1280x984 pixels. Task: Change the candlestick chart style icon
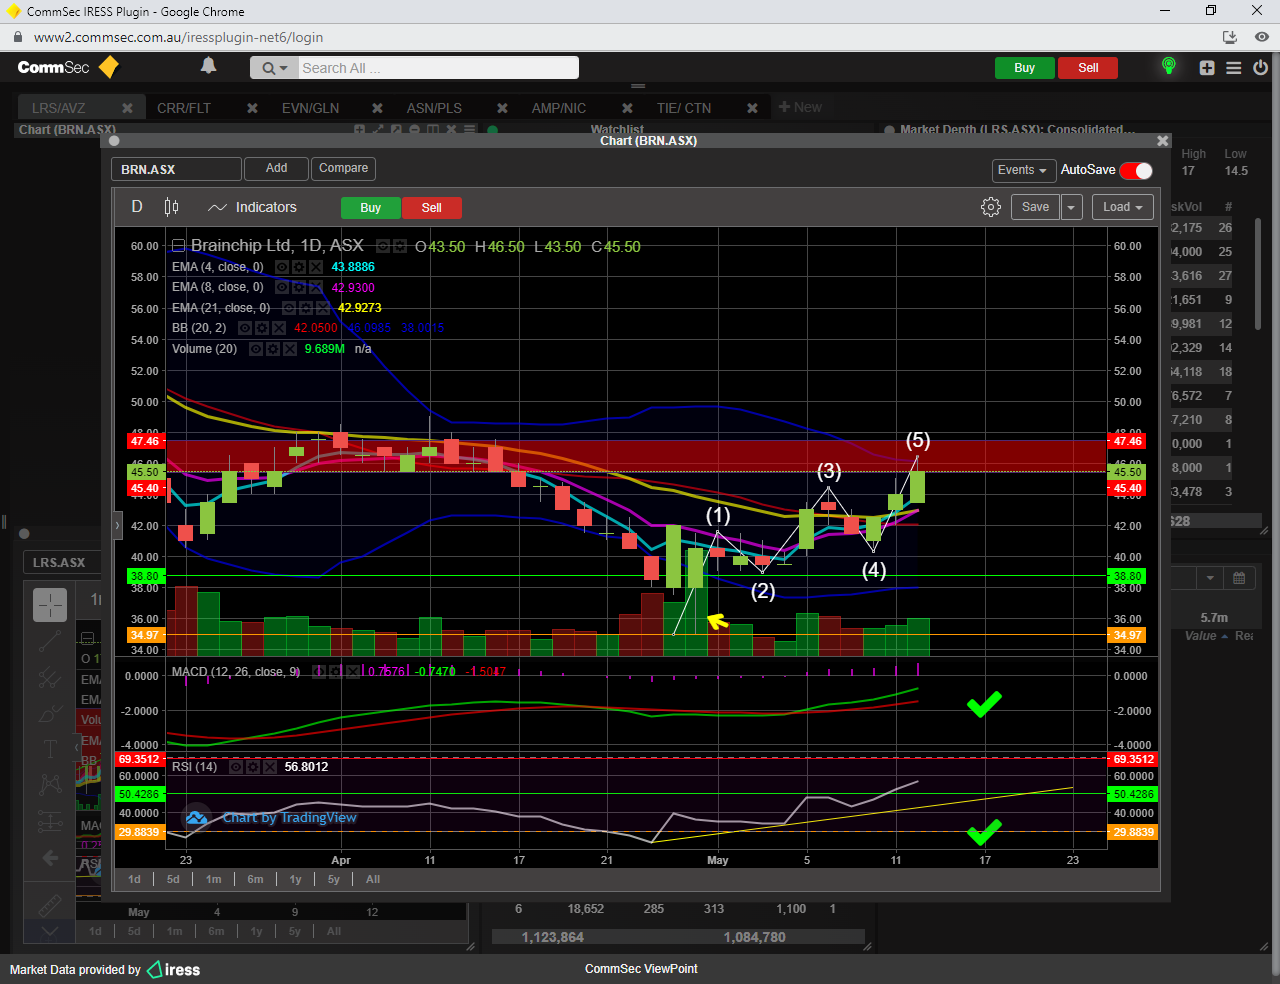171,207
